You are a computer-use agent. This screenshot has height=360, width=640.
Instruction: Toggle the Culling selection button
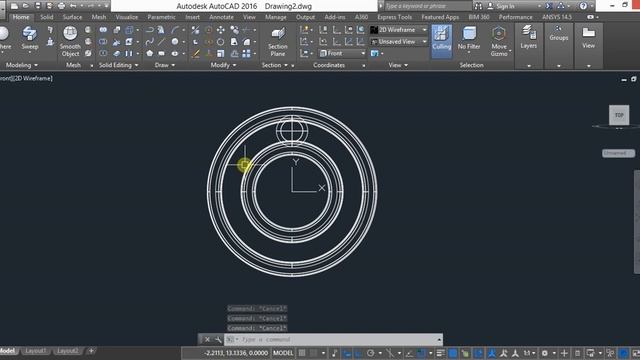pos(441,41)
